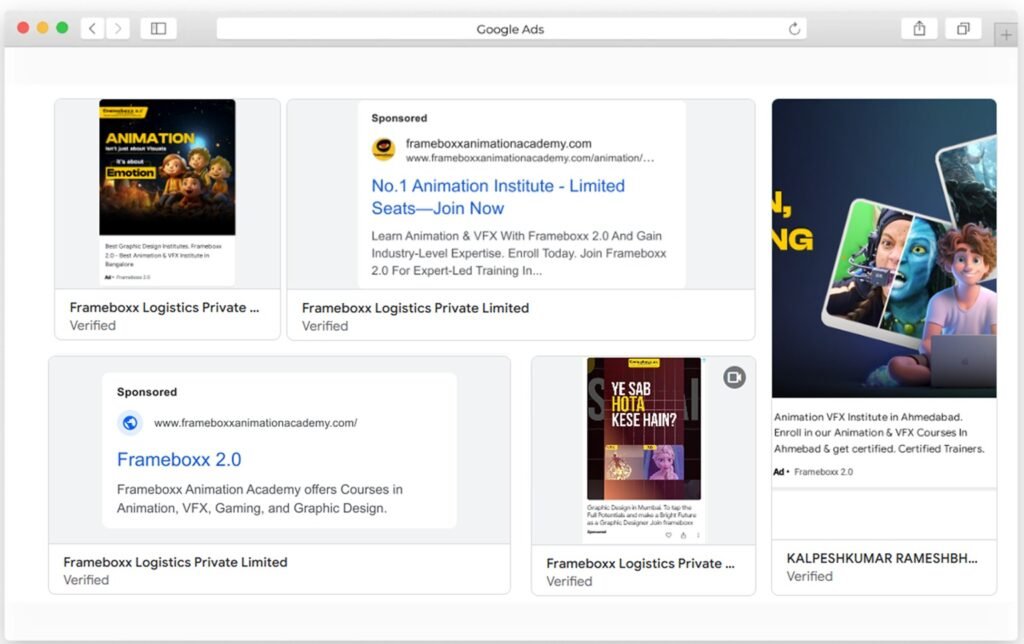Open 'No.1 Animation Institute - Limited Seats' headline

pos(498,197)
